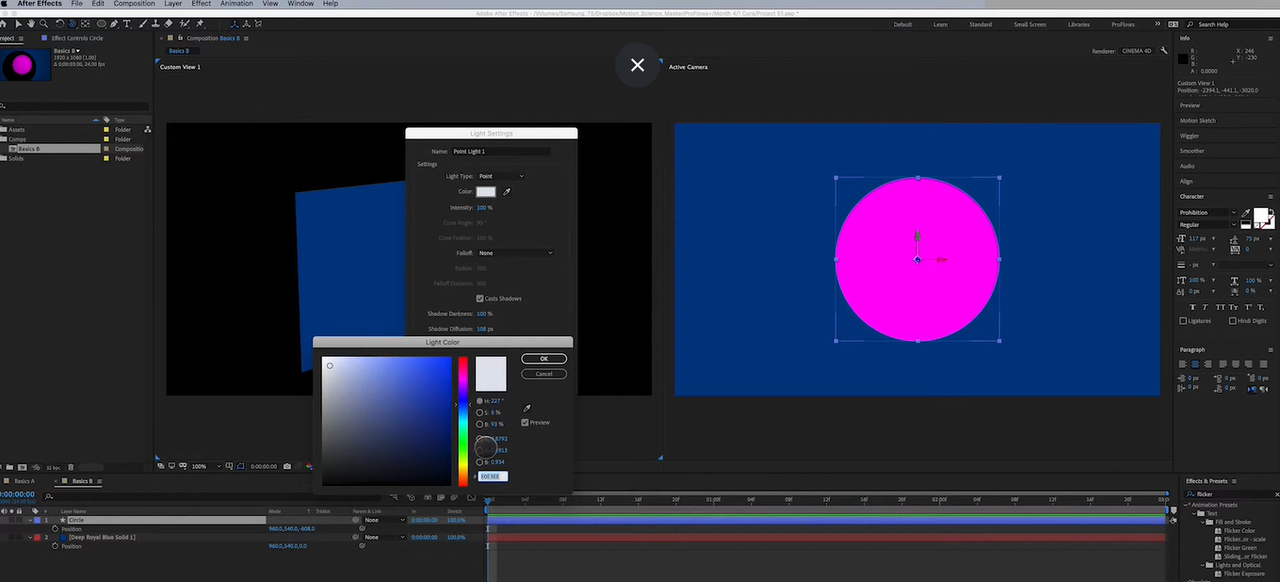Select the S saturation radio button

click(479, 412)
